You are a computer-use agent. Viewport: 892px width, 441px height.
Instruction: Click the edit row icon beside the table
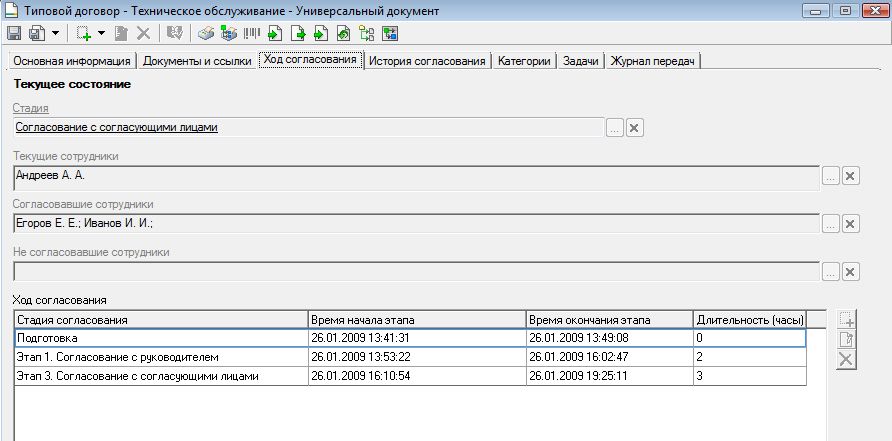tap(846, 340)
